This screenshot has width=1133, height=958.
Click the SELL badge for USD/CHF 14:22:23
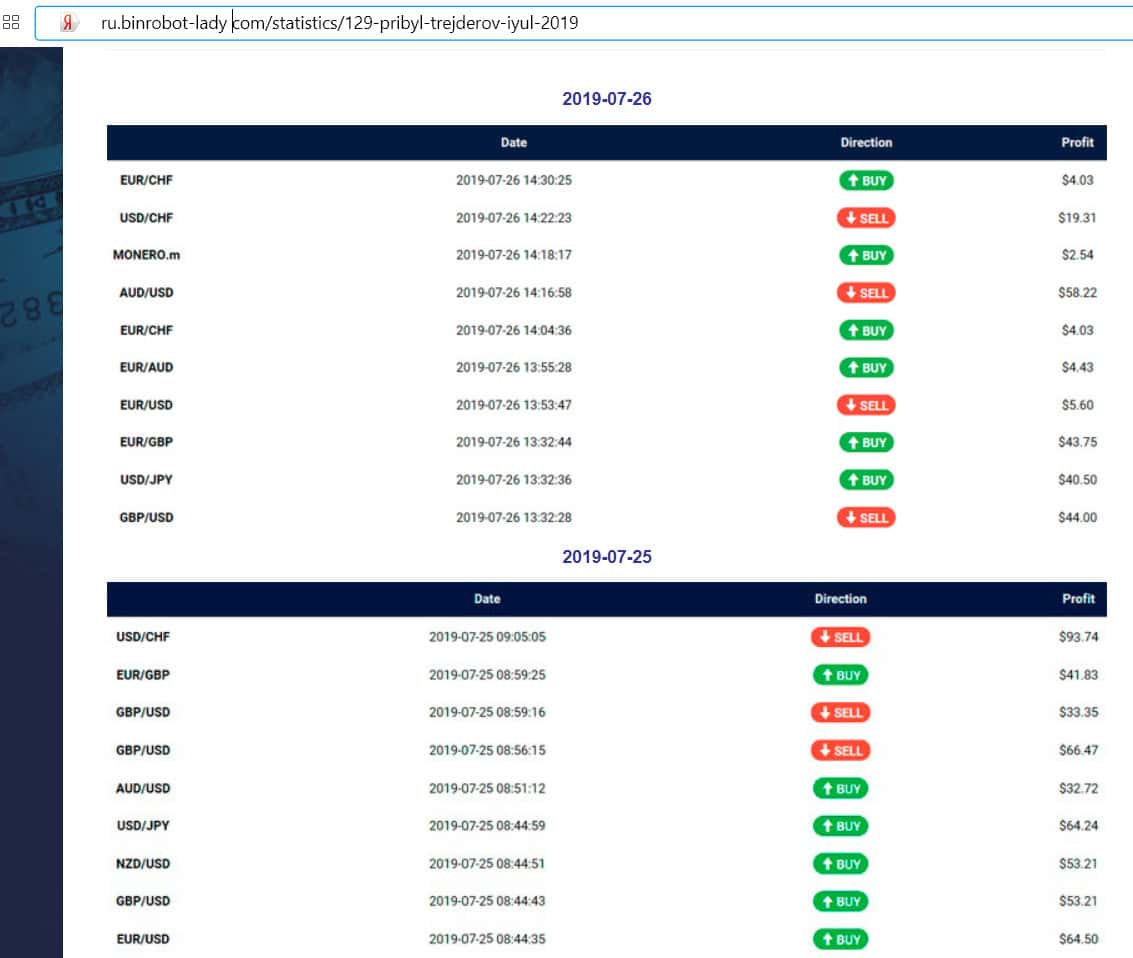click(865, 218)
